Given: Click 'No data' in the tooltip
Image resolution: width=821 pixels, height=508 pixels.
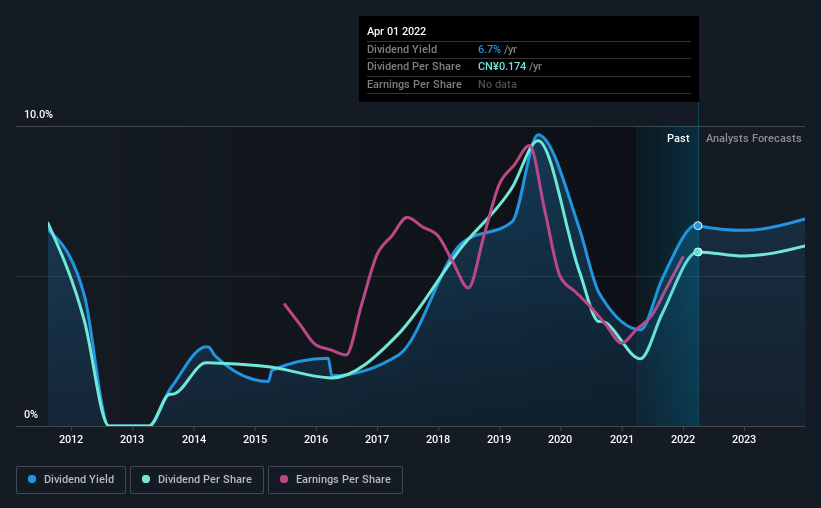Looking at the screenshot, I should (x=497, y=84).
